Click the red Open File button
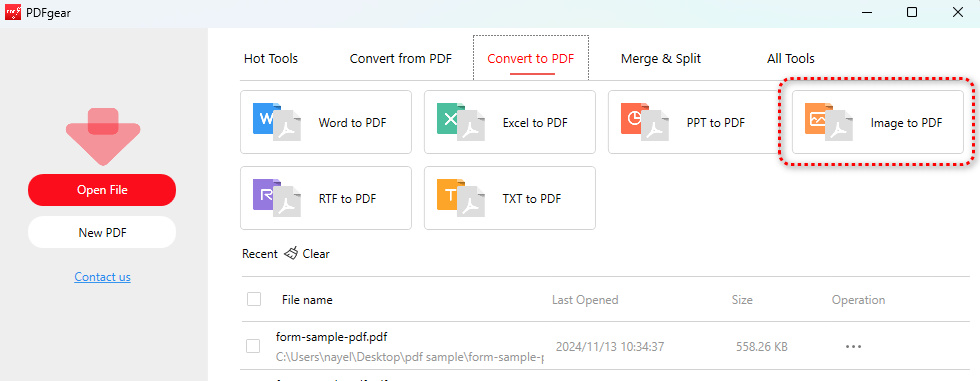The height and width of the screenshot is (381, 980). (102, 190)
